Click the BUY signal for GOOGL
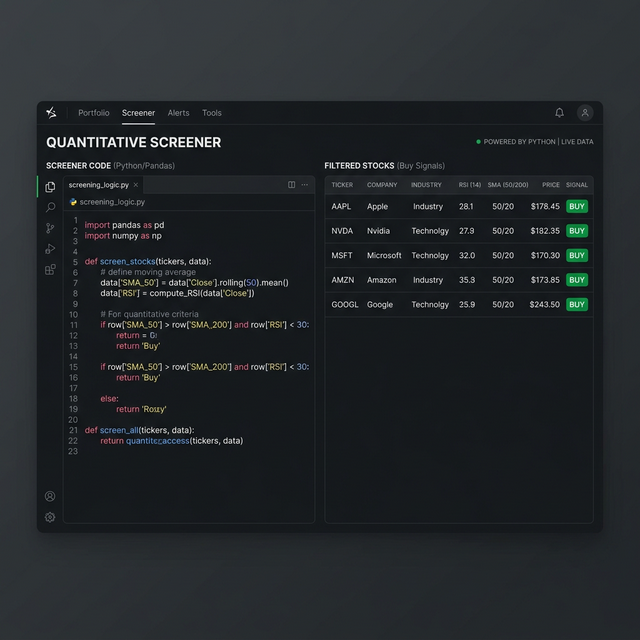The width and height of the screenshot is (640, 640). click(x=577, y=304)
